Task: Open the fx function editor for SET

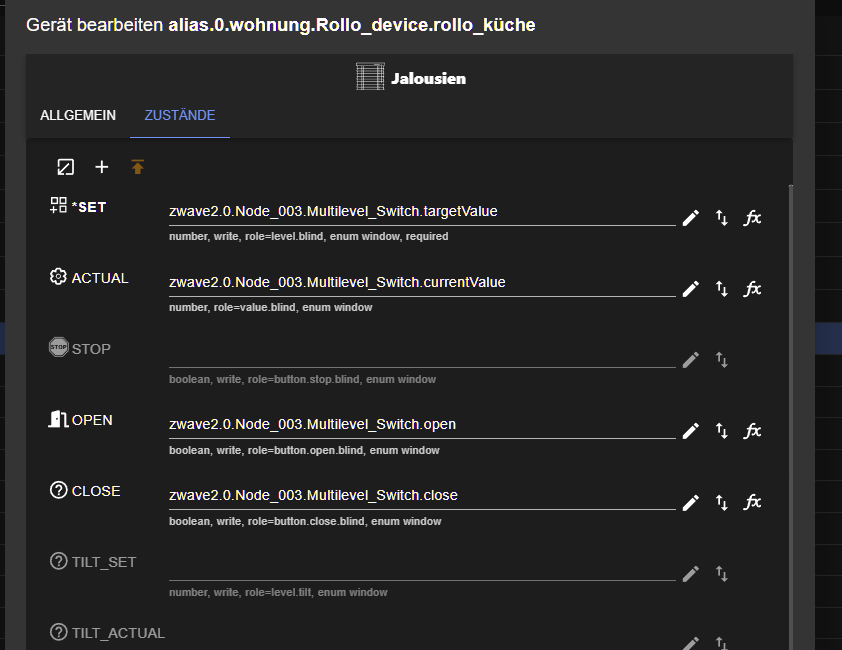Action: 753,218
